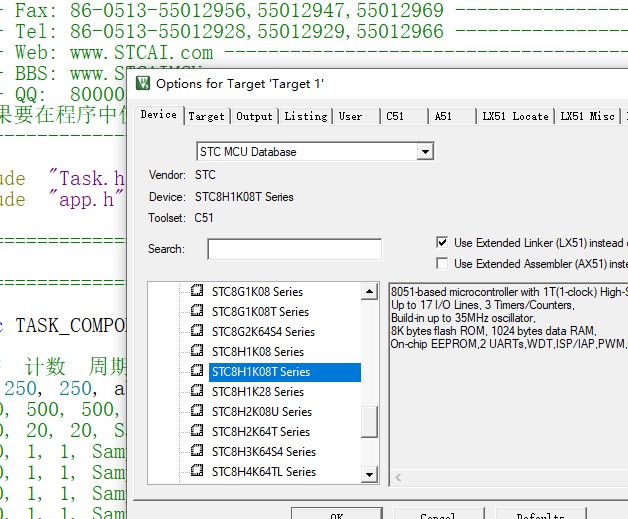This screenshot has height=519, width=628.
Task: Click device list scroll up arrow
Action: click(x=369, y=291)
